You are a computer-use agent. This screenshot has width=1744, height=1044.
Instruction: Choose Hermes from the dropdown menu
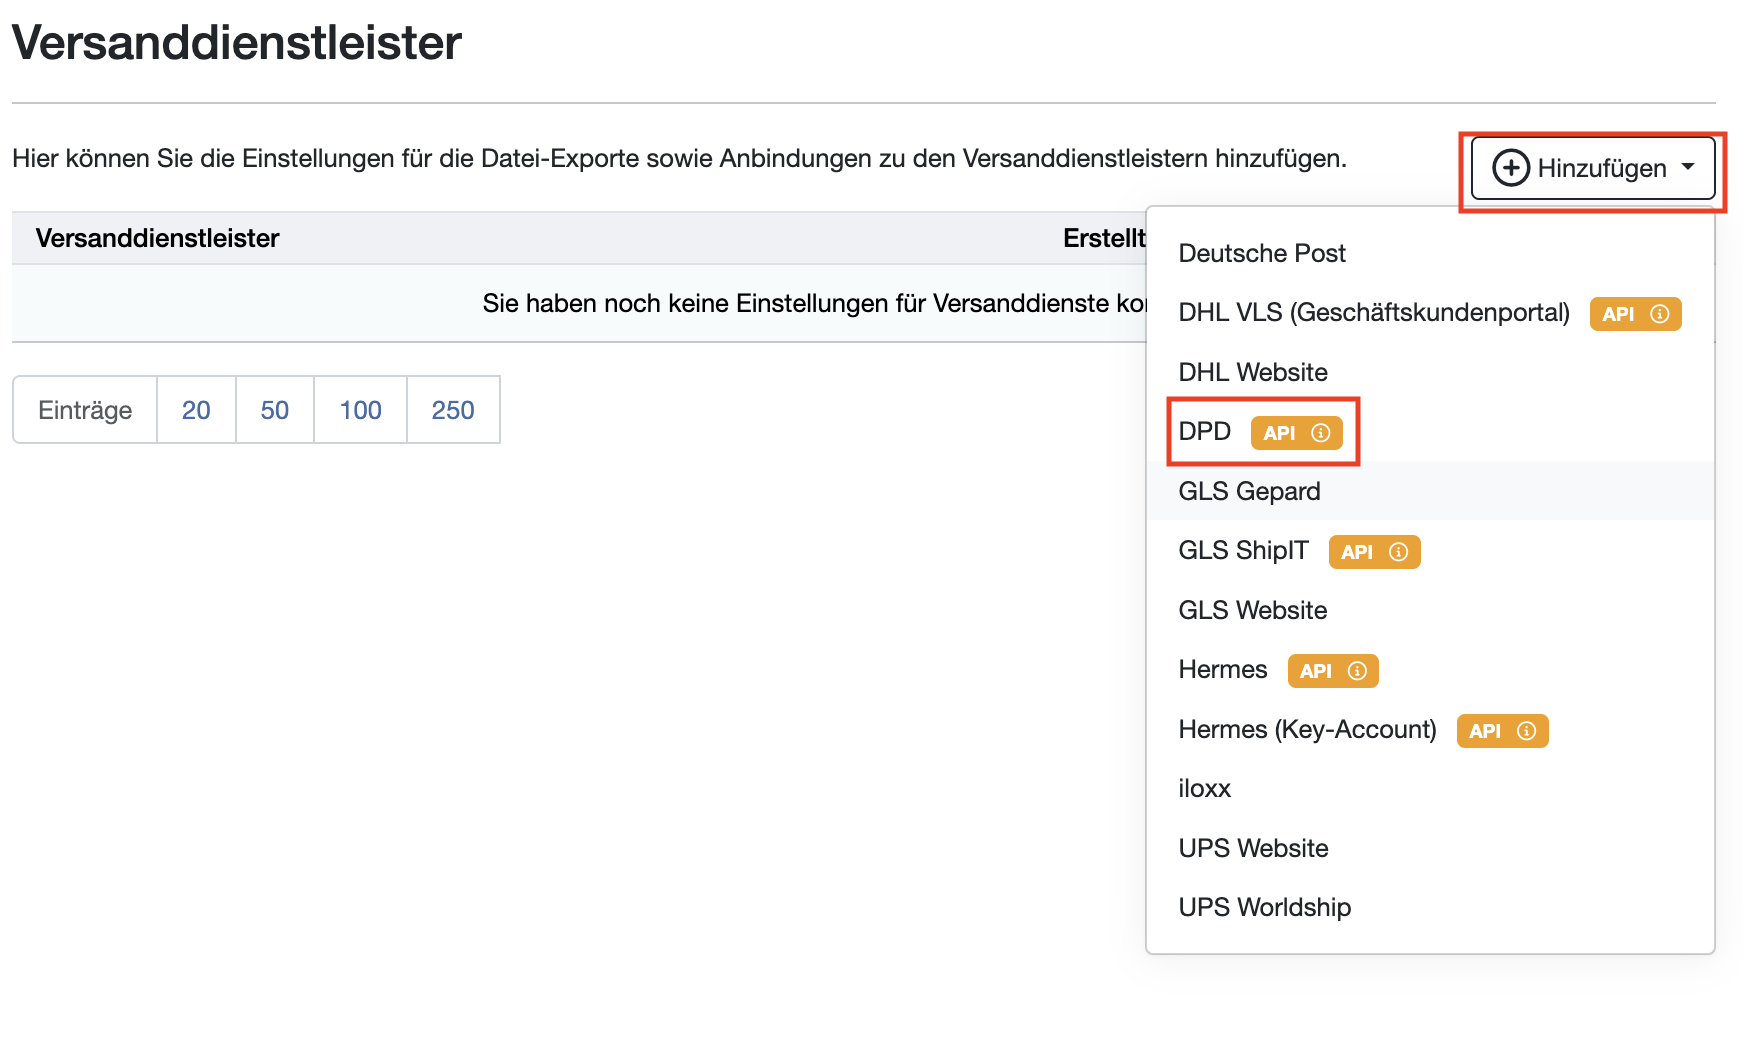pyautogui.click(x=1430, y=670)
